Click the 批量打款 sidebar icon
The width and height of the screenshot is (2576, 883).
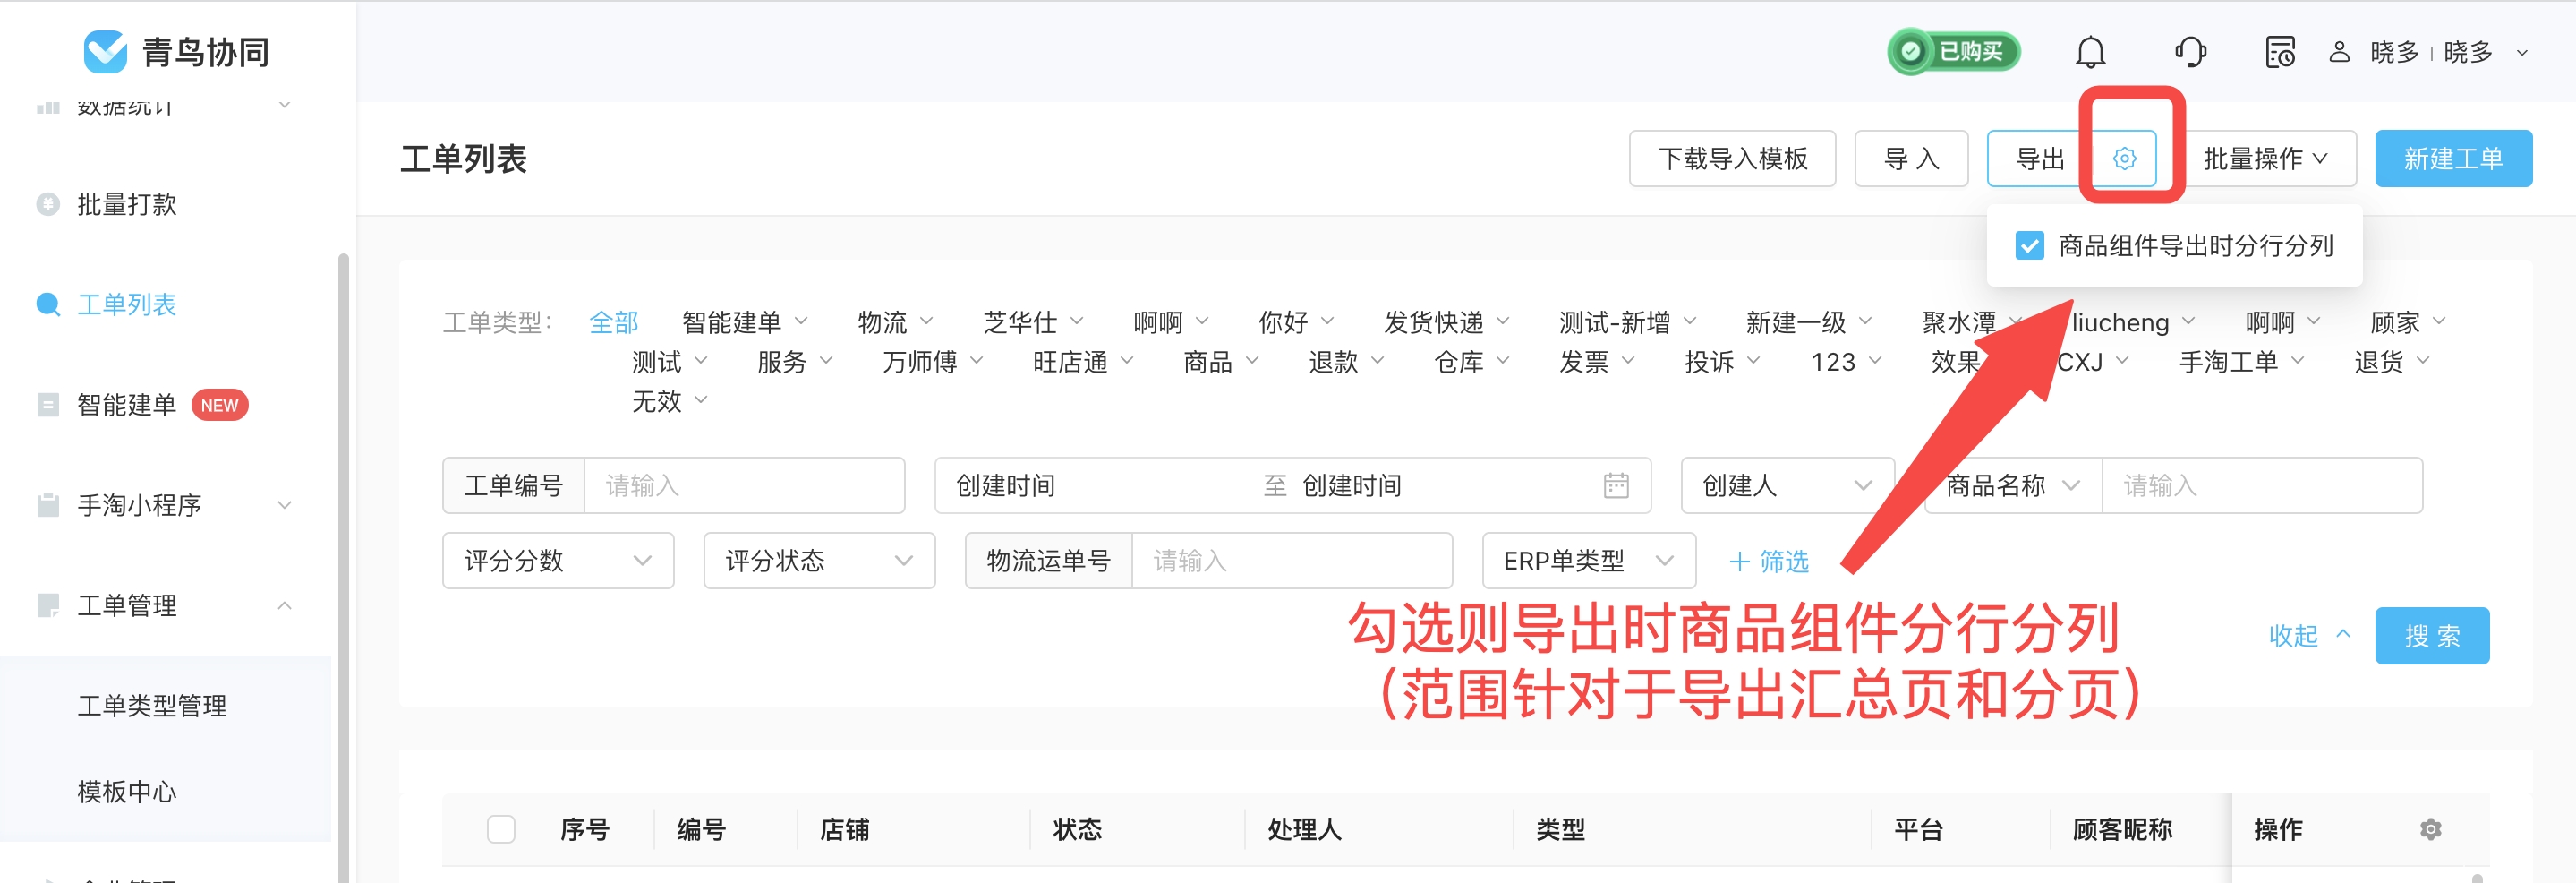coord(48,204)
